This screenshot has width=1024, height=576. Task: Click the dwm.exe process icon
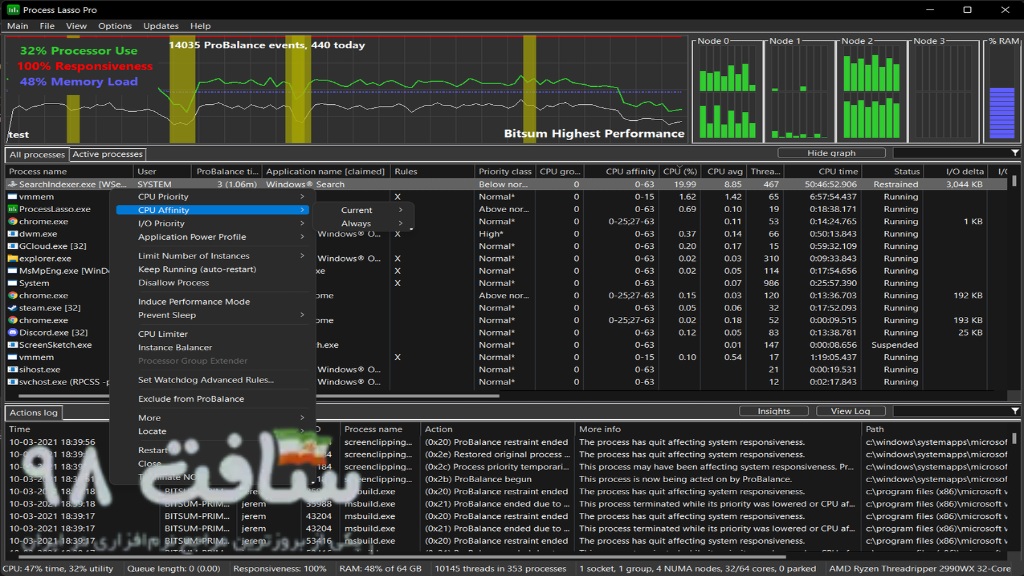pyautogui.click(x=12, y=234)
